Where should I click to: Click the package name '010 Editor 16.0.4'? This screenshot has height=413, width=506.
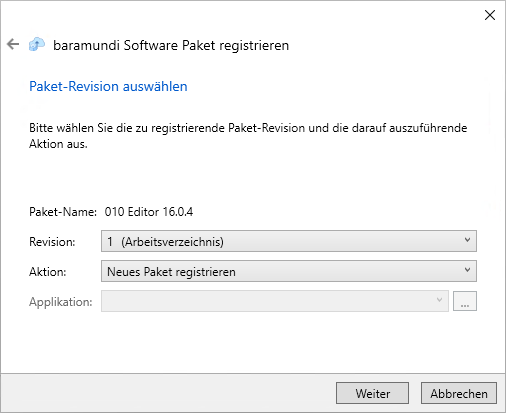[x=149, y=212]
